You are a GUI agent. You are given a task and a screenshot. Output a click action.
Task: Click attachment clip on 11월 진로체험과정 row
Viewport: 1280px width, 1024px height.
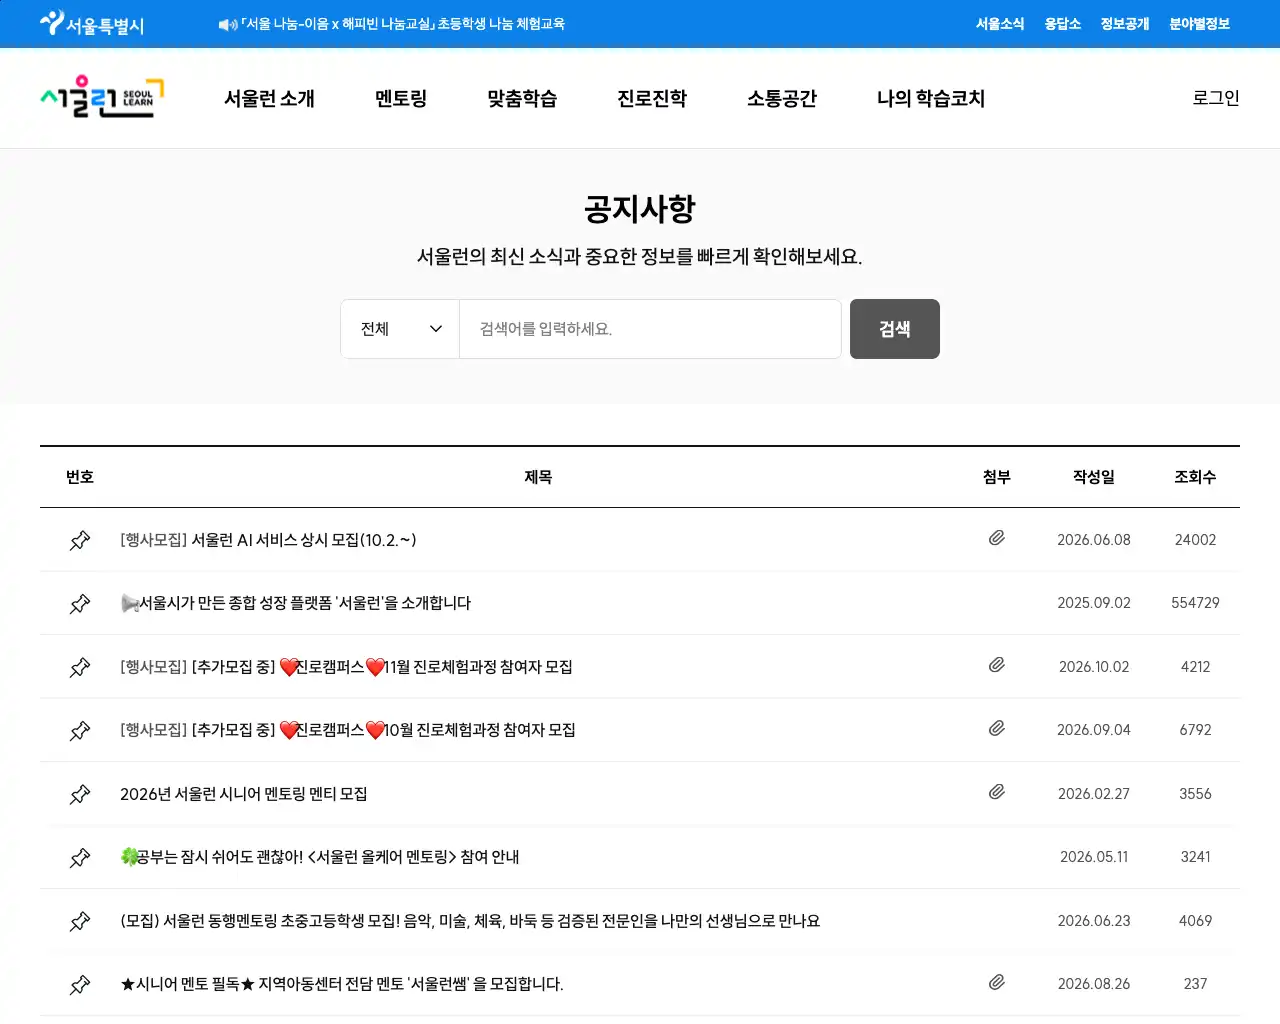click(x=997, y=665)
